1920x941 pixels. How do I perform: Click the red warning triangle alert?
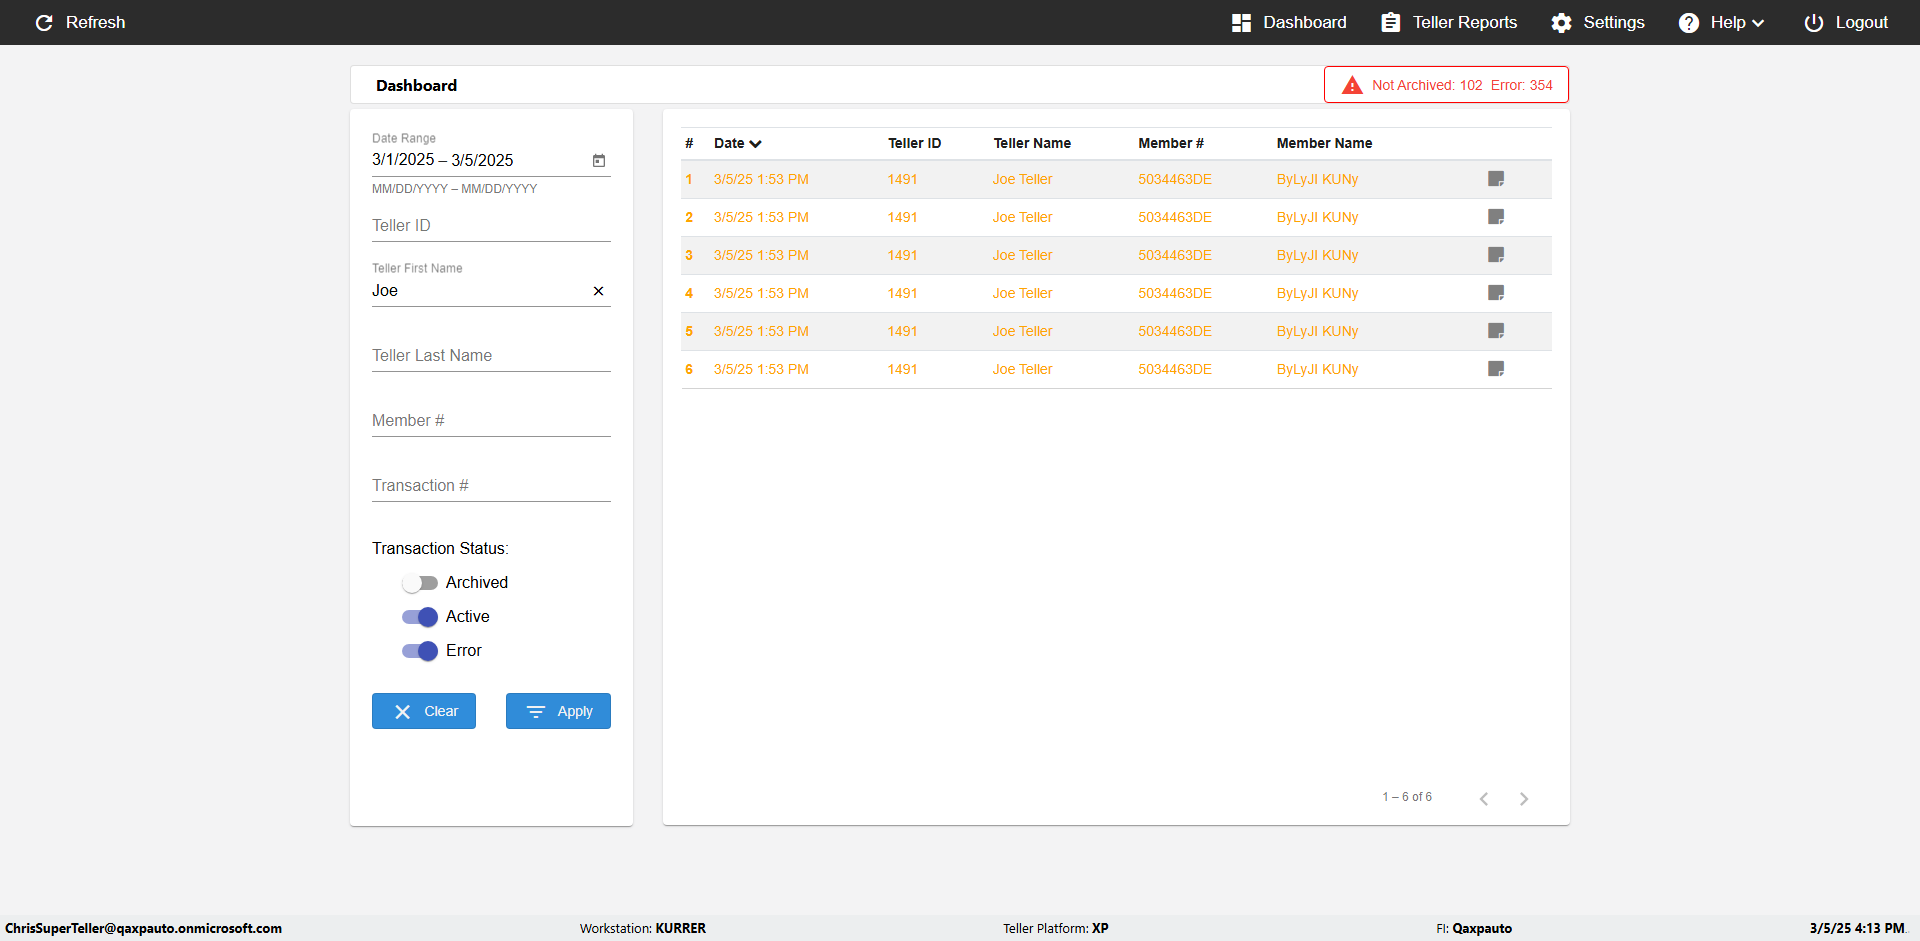tap(1352, 85)
